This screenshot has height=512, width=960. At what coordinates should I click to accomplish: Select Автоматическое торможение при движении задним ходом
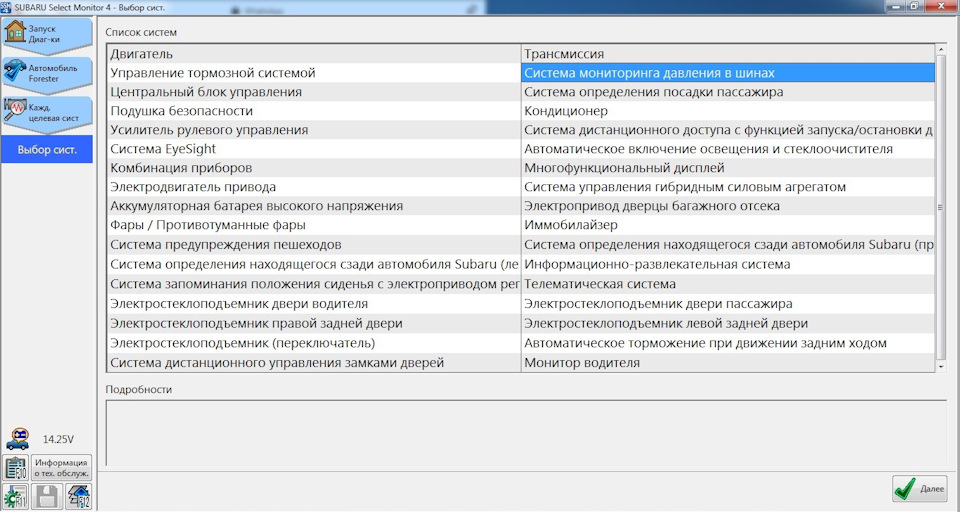728,343
